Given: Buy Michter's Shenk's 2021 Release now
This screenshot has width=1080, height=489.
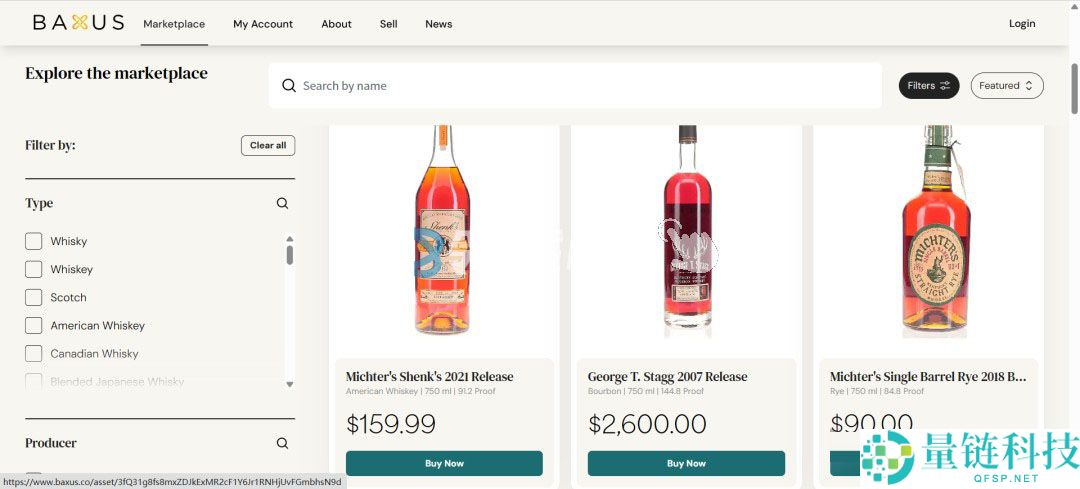Looking at the screenshot, I should [x=444, y=463].
